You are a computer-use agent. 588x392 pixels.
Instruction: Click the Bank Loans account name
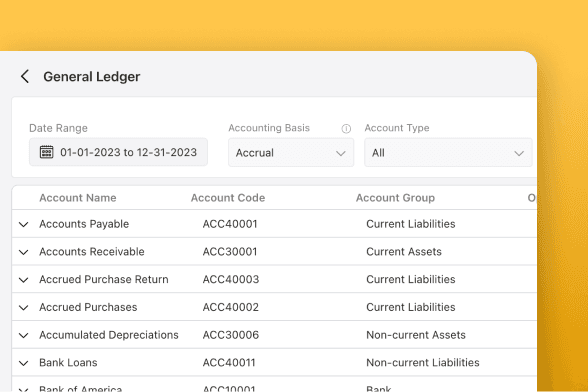[68, 363]
